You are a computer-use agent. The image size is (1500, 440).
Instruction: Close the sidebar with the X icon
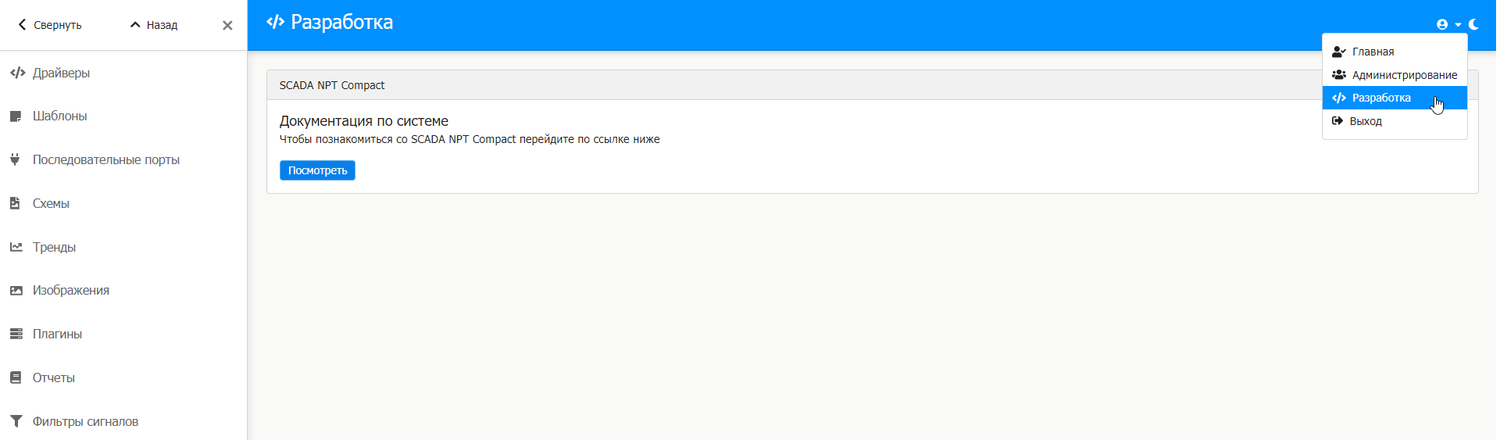[x=227, y=25]
